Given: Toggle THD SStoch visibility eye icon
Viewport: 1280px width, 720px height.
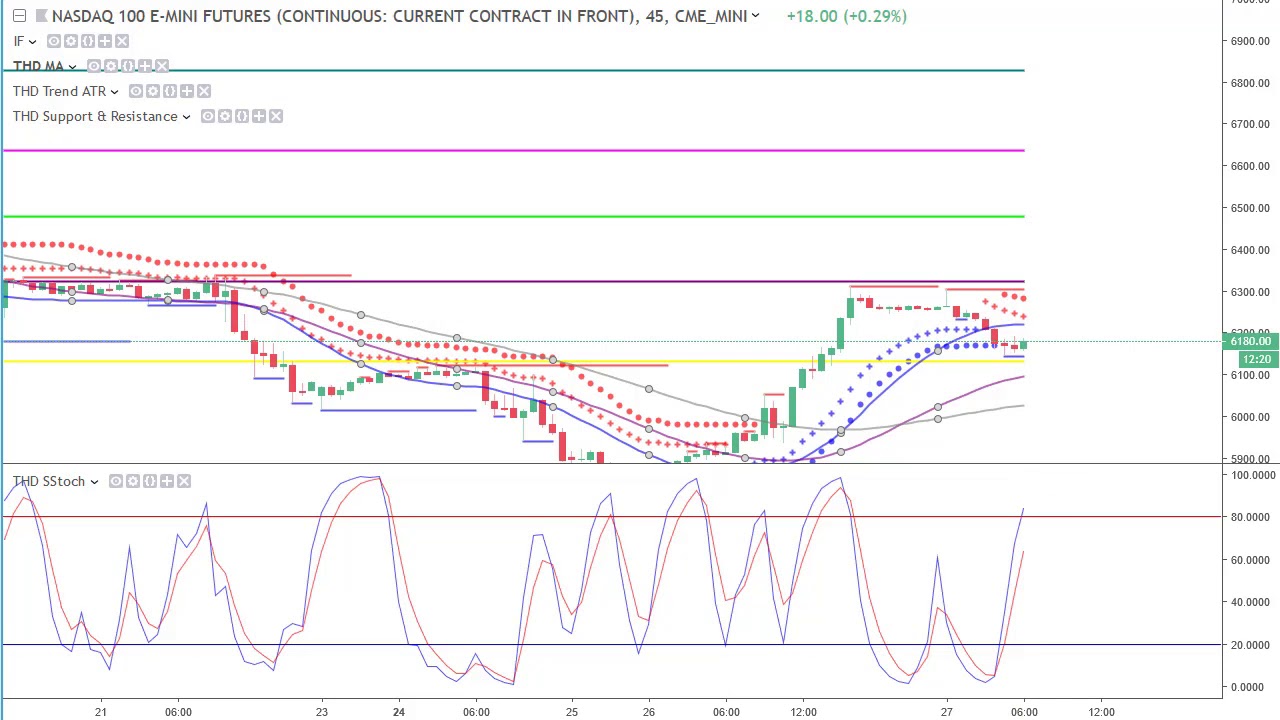Looking at the screenshot, I should click(116, 482).
